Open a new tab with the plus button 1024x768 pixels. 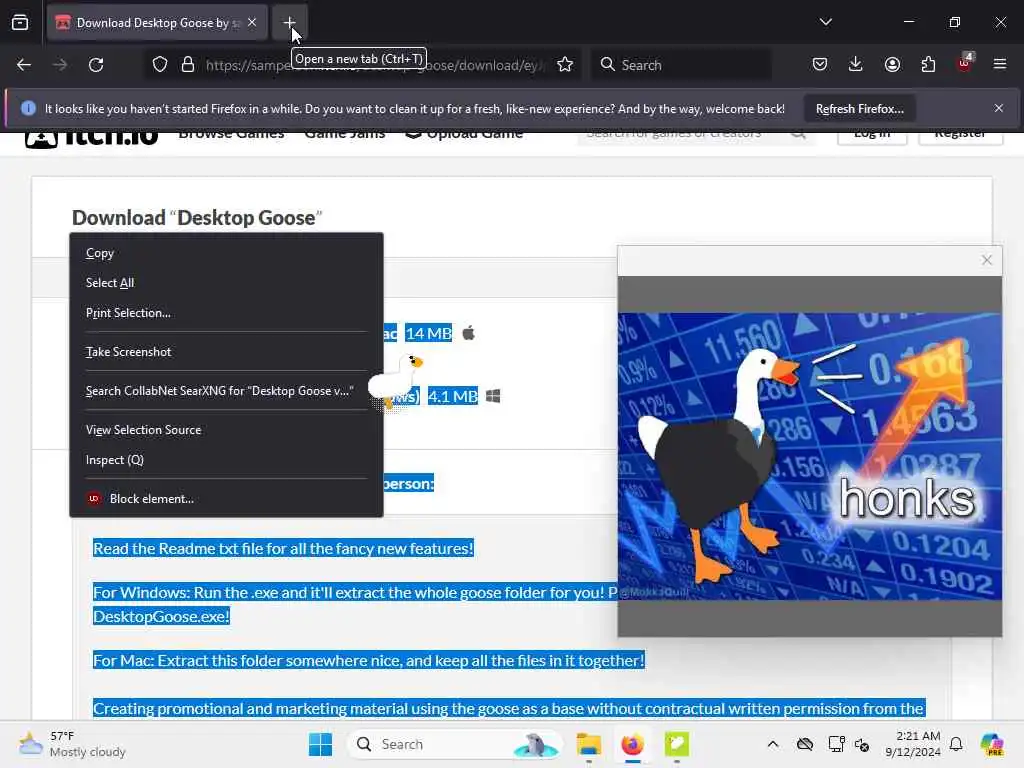click(289, 23)
